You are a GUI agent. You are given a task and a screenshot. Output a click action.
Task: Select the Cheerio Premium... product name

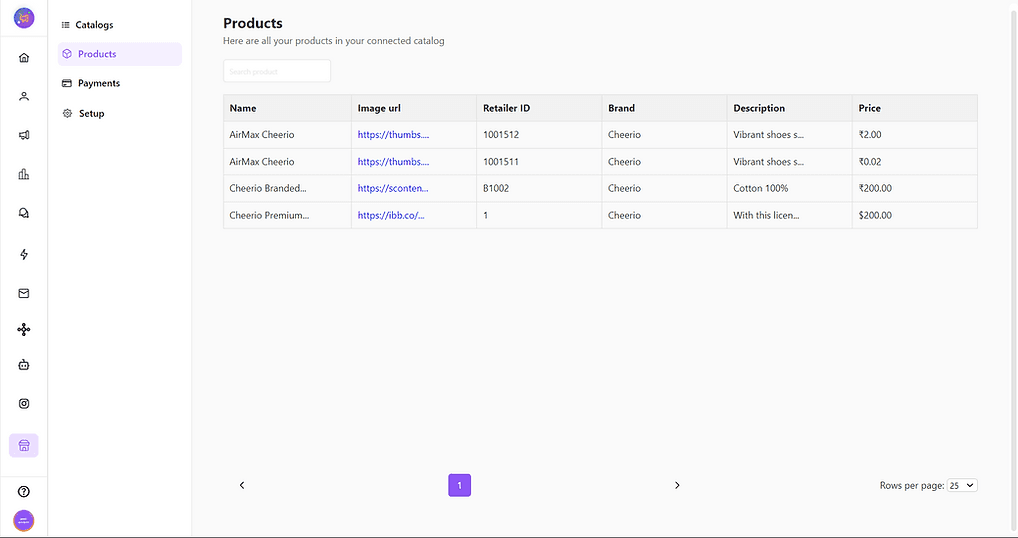269,215
